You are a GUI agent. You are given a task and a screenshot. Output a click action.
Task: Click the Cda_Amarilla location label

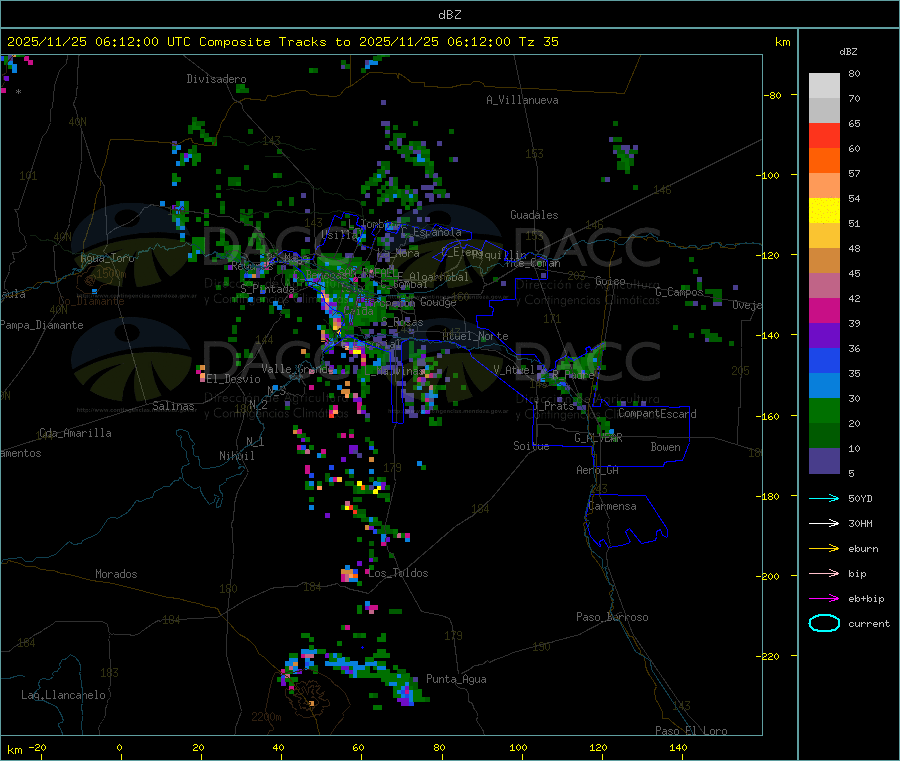click(75, 433)
